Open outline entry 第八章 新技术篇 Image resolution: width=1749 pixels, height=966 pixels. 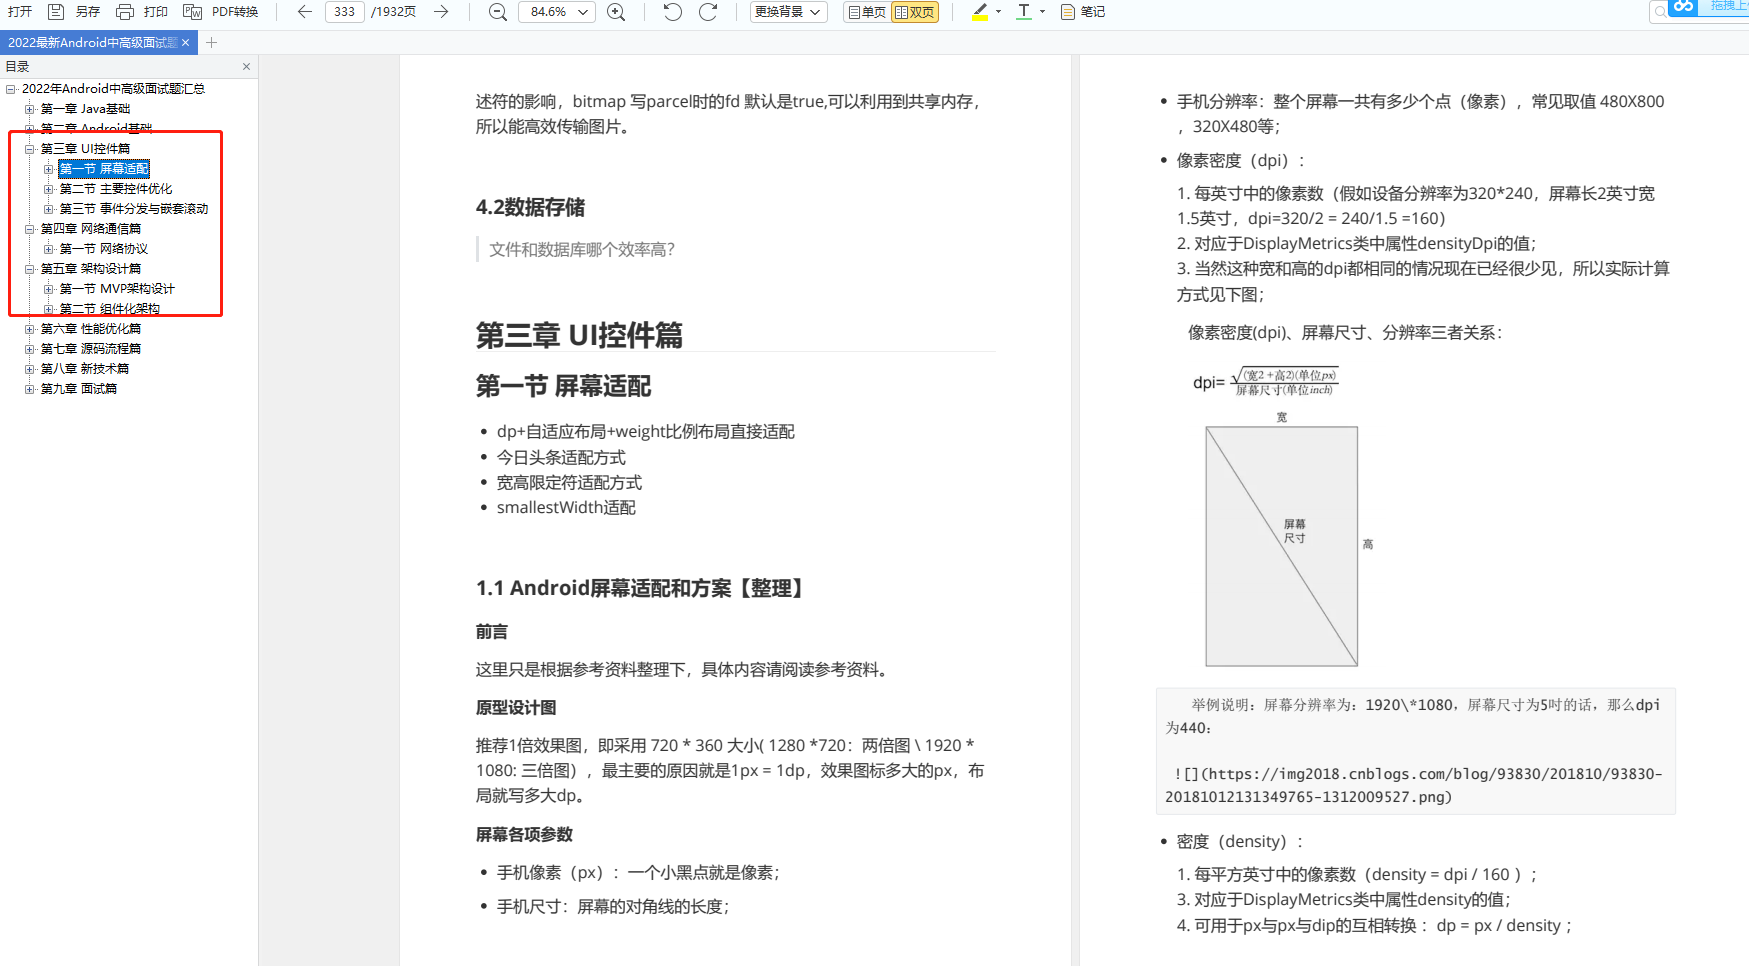(85, 369)
